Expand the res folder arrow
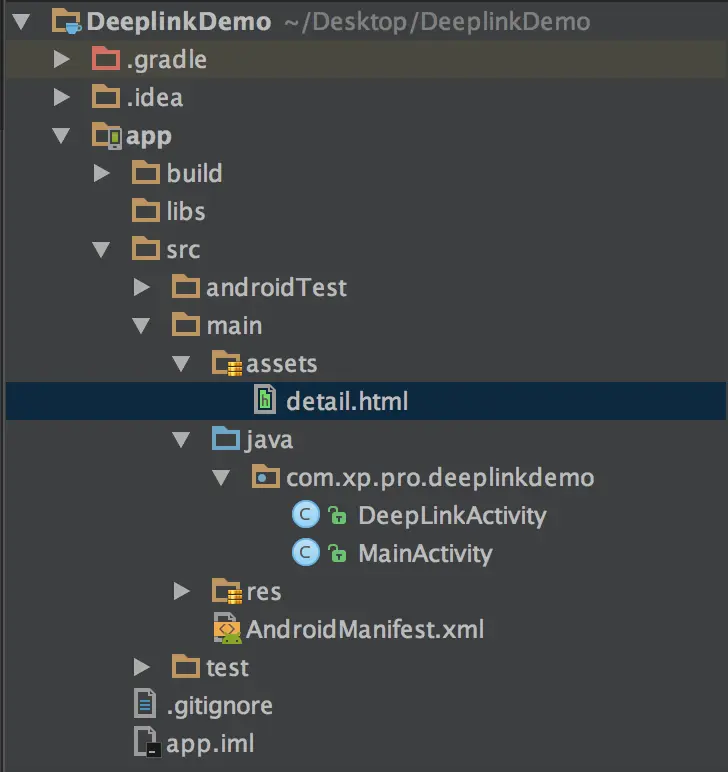The height and width of the screenshot is (772, 728). 182,591
